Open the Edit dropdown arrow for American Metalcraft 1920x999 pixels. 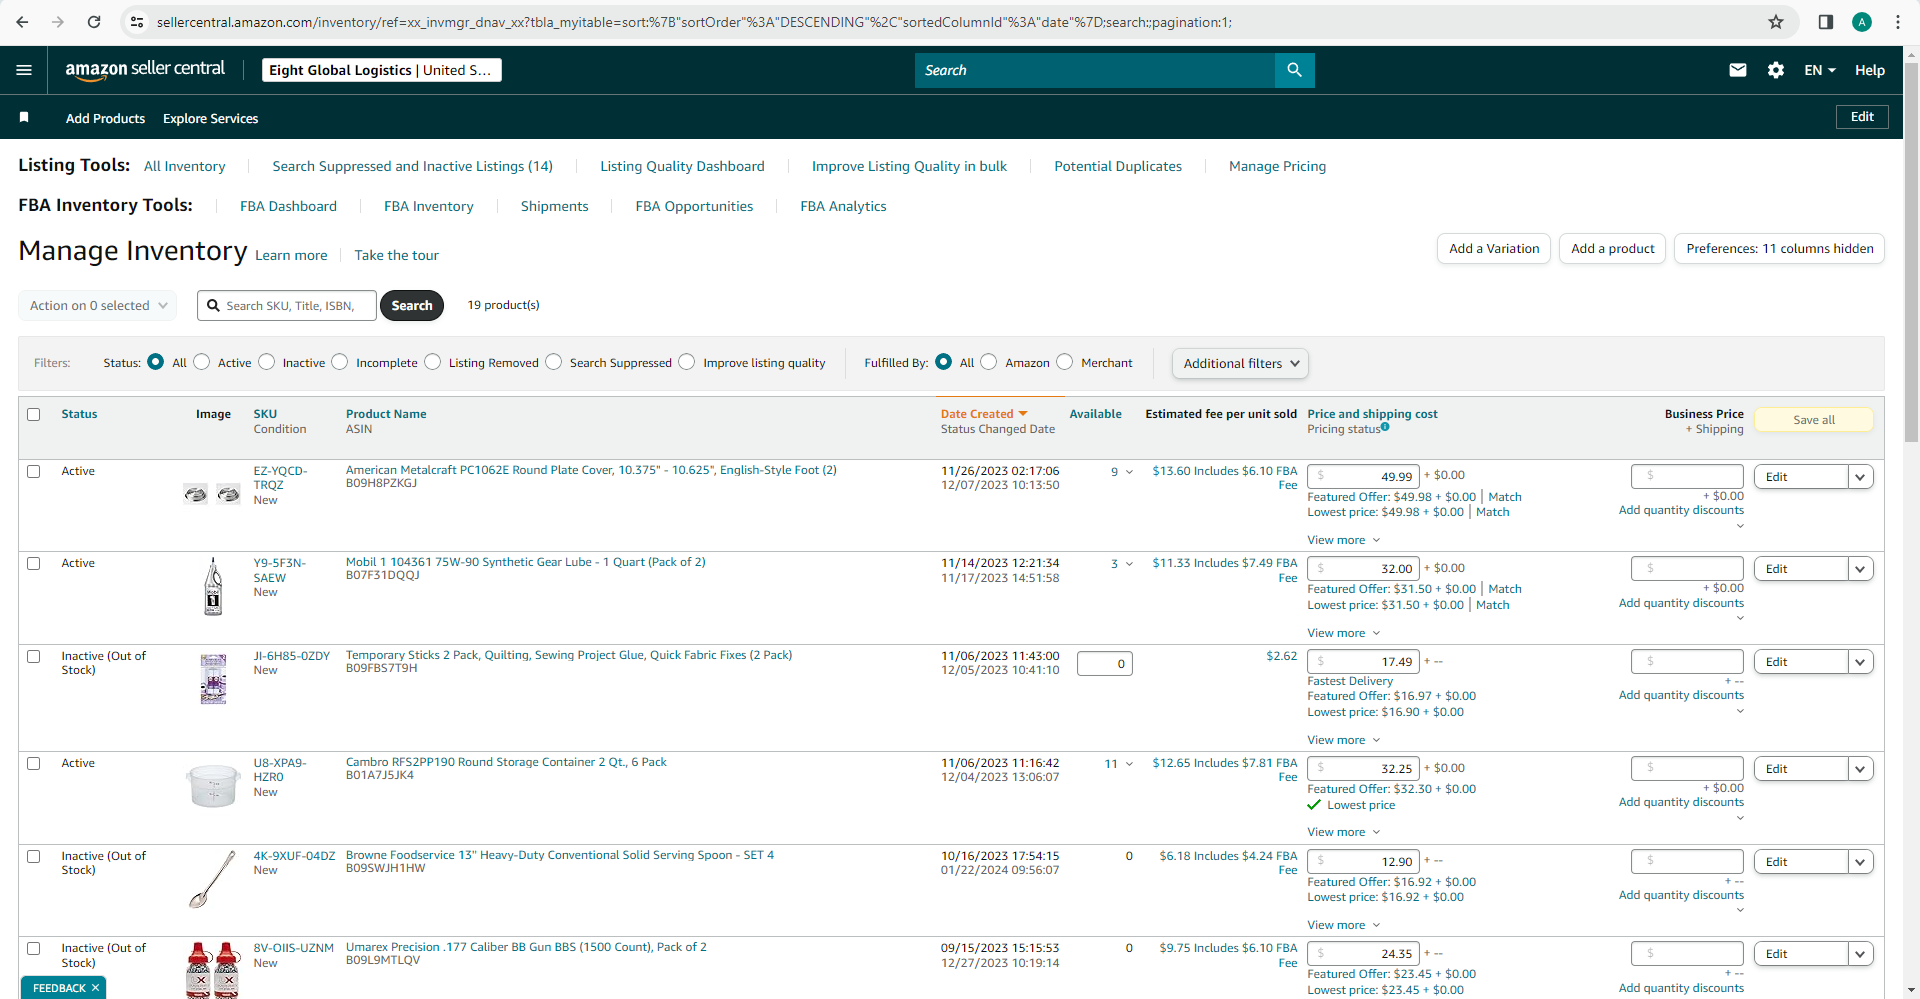pyautogui.click(x=1860, y=477)
